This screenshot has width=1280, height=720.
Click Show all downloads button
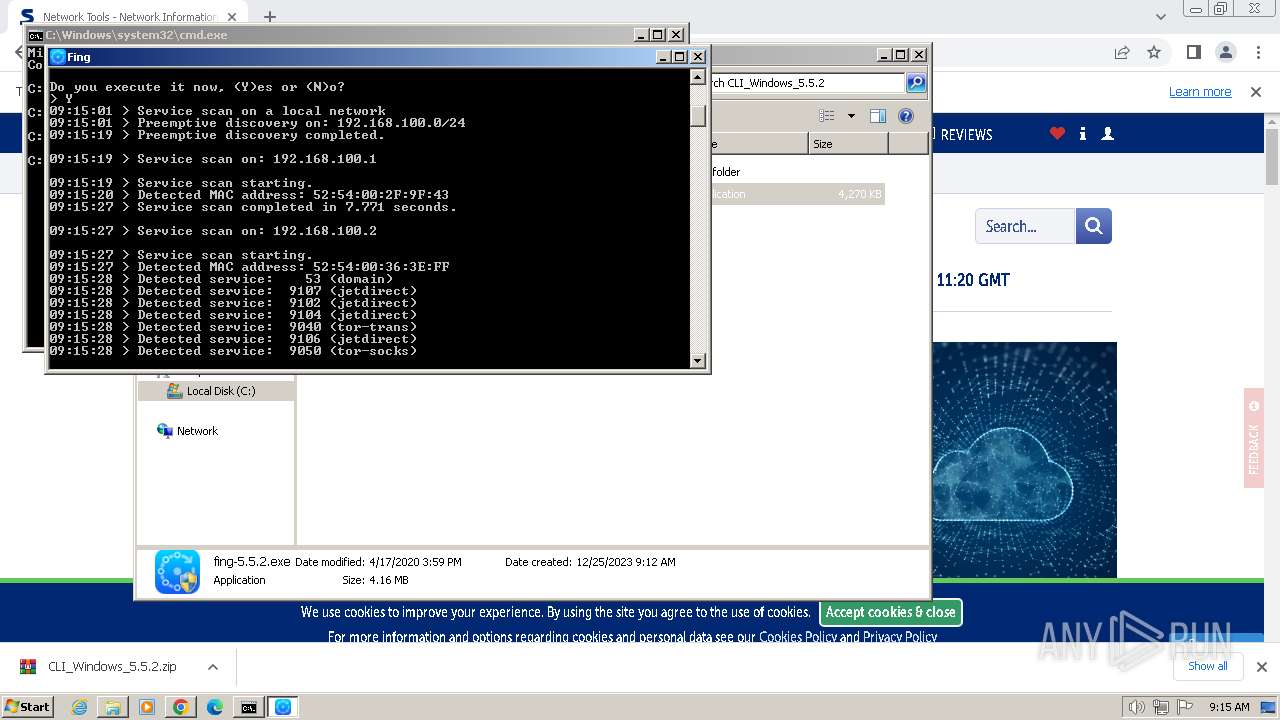(x=1207, y=666)
